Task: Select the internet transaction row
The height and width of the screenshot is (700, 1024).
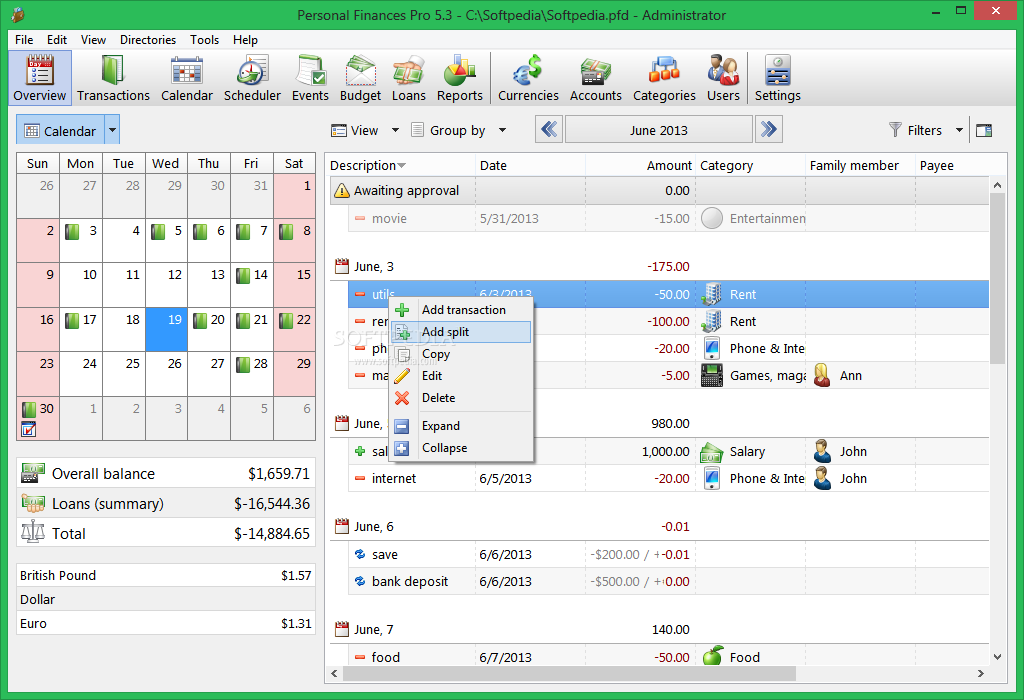Action: coord(667,478)
